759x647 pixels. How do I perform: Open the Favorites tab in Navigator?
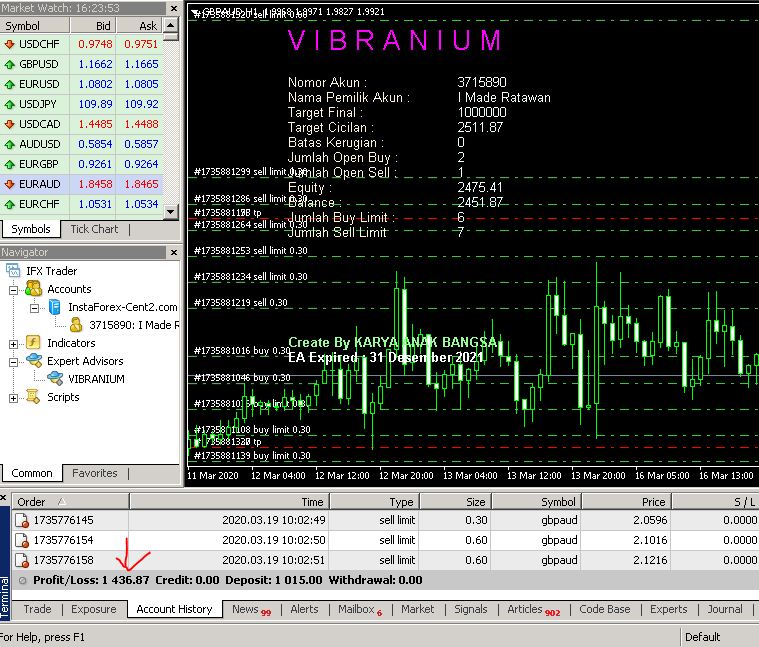tap(94, 473)
